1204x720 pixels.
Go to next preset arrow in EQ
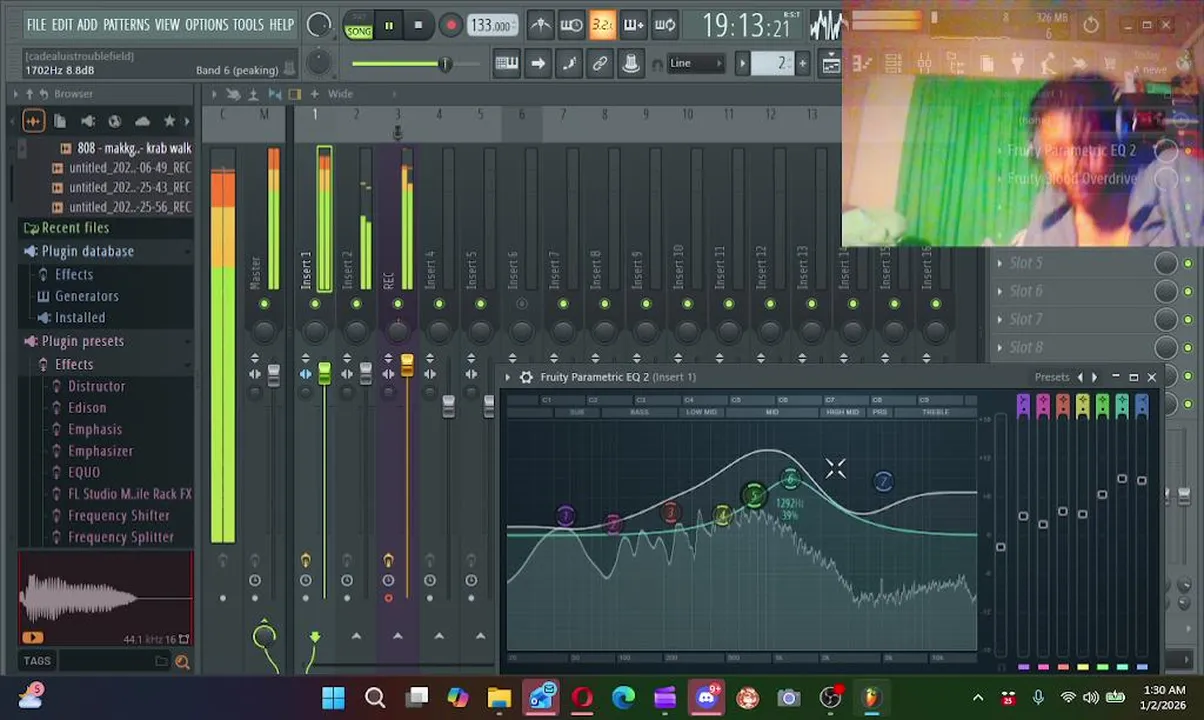coord(1094,377)
